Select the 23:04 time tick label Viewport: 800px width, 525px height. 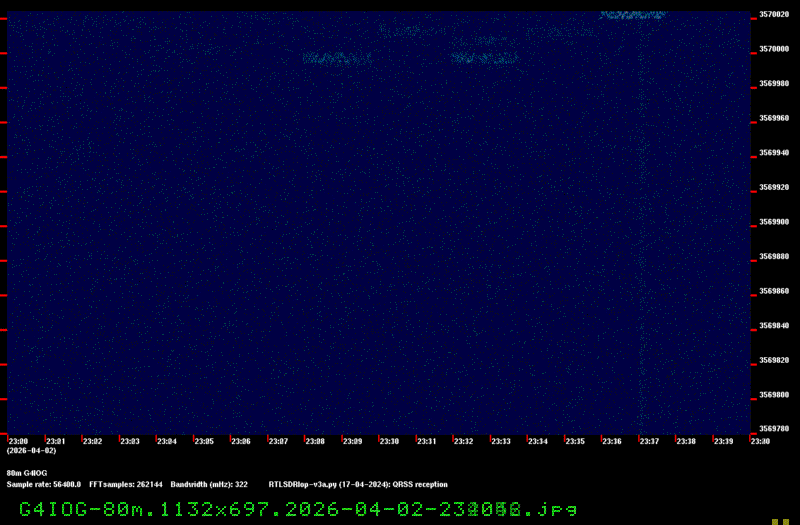point(167,441)
